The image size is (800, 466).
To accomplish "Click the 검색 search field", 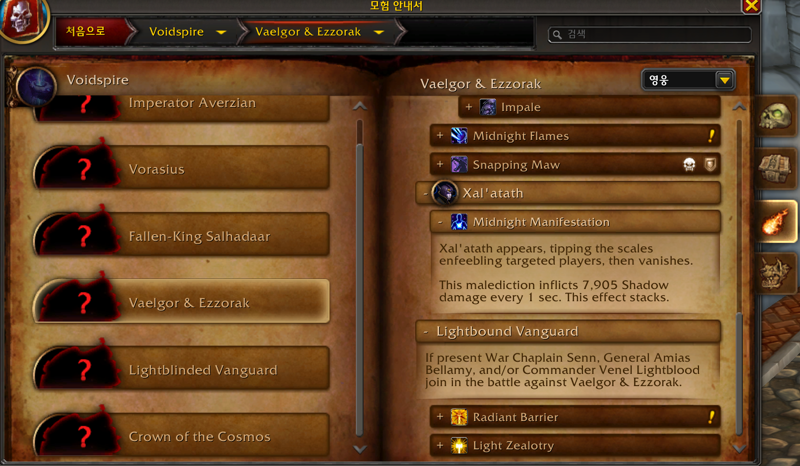I will 649,35.
